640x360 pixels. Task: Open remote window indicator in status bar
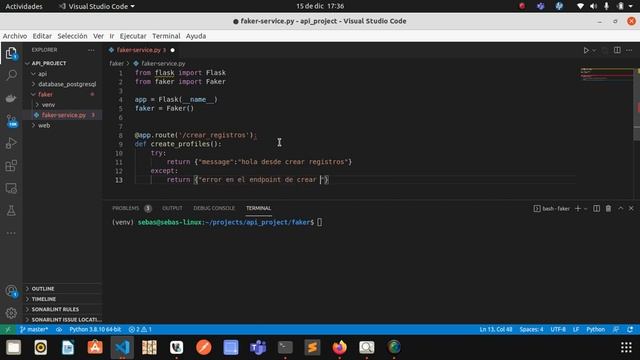pyautogui.click(x=7, y=329)
